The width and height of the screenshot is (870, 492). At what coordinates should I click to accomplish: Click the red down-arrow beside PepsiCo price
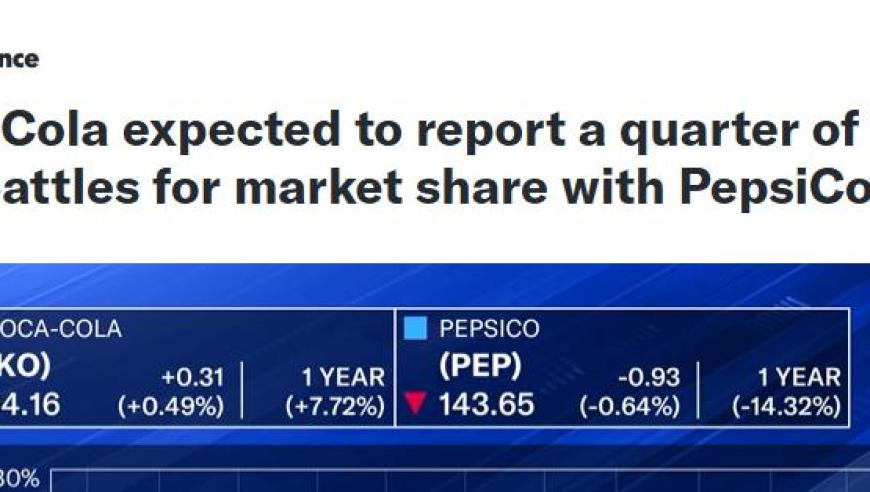pyautogui.click(x=415, y=403)
